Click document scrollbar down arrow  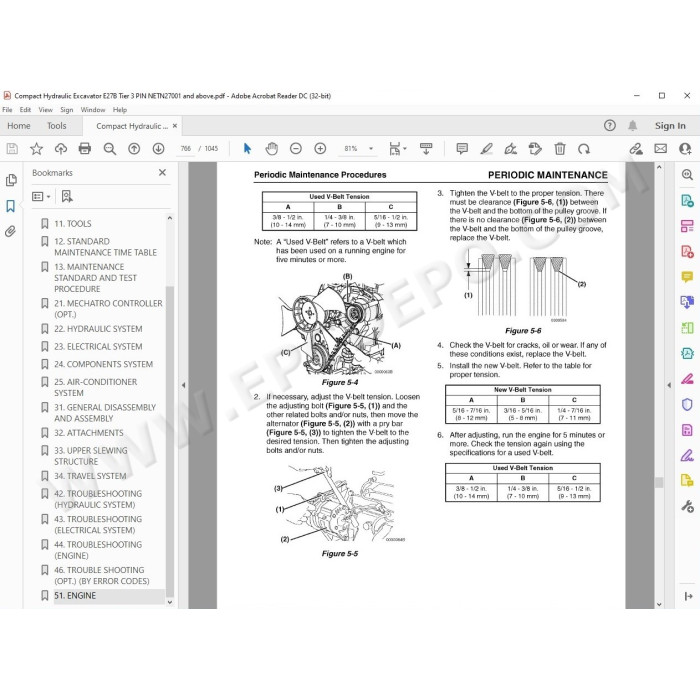coord(659,604)
